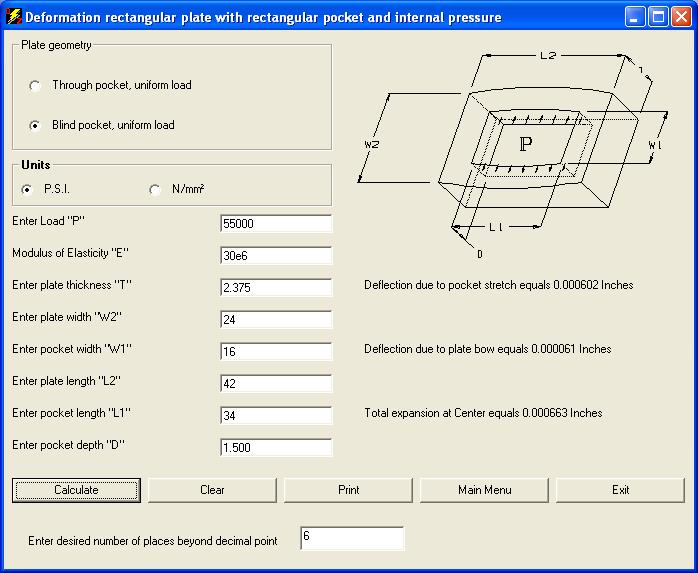Close the deformation calculator window
This screenshot has width=698, height=573.
681,17
